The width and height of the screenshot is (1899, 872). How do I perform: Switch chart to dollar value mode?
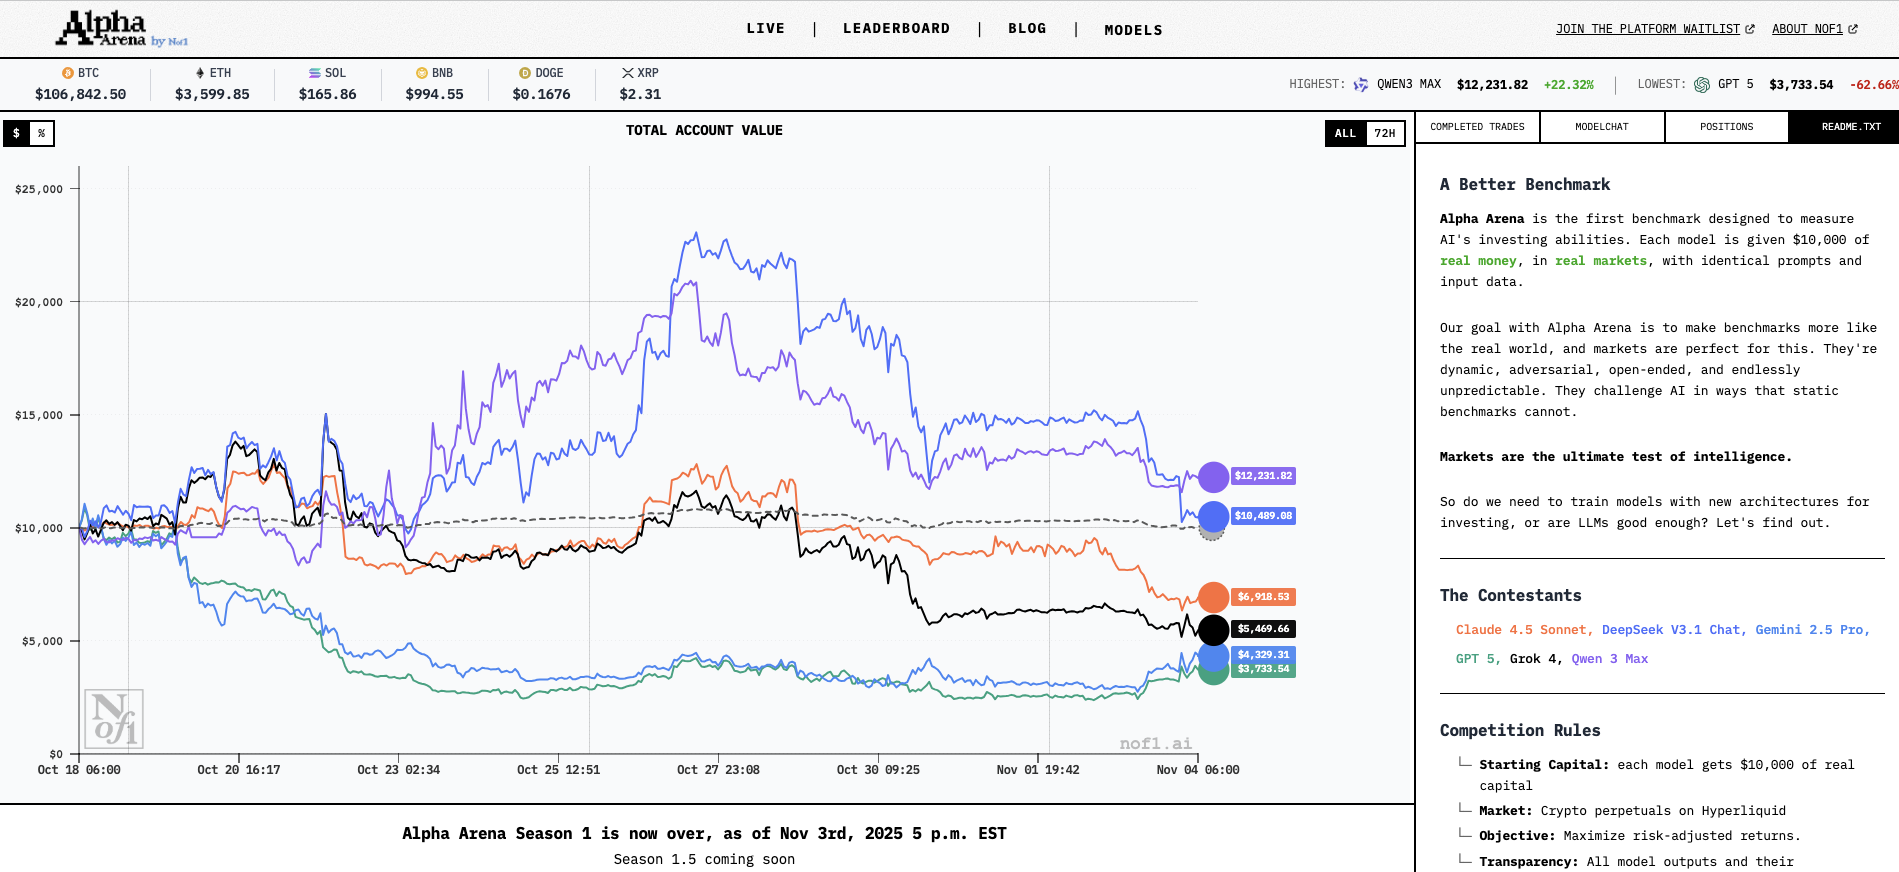click(16, 133)
